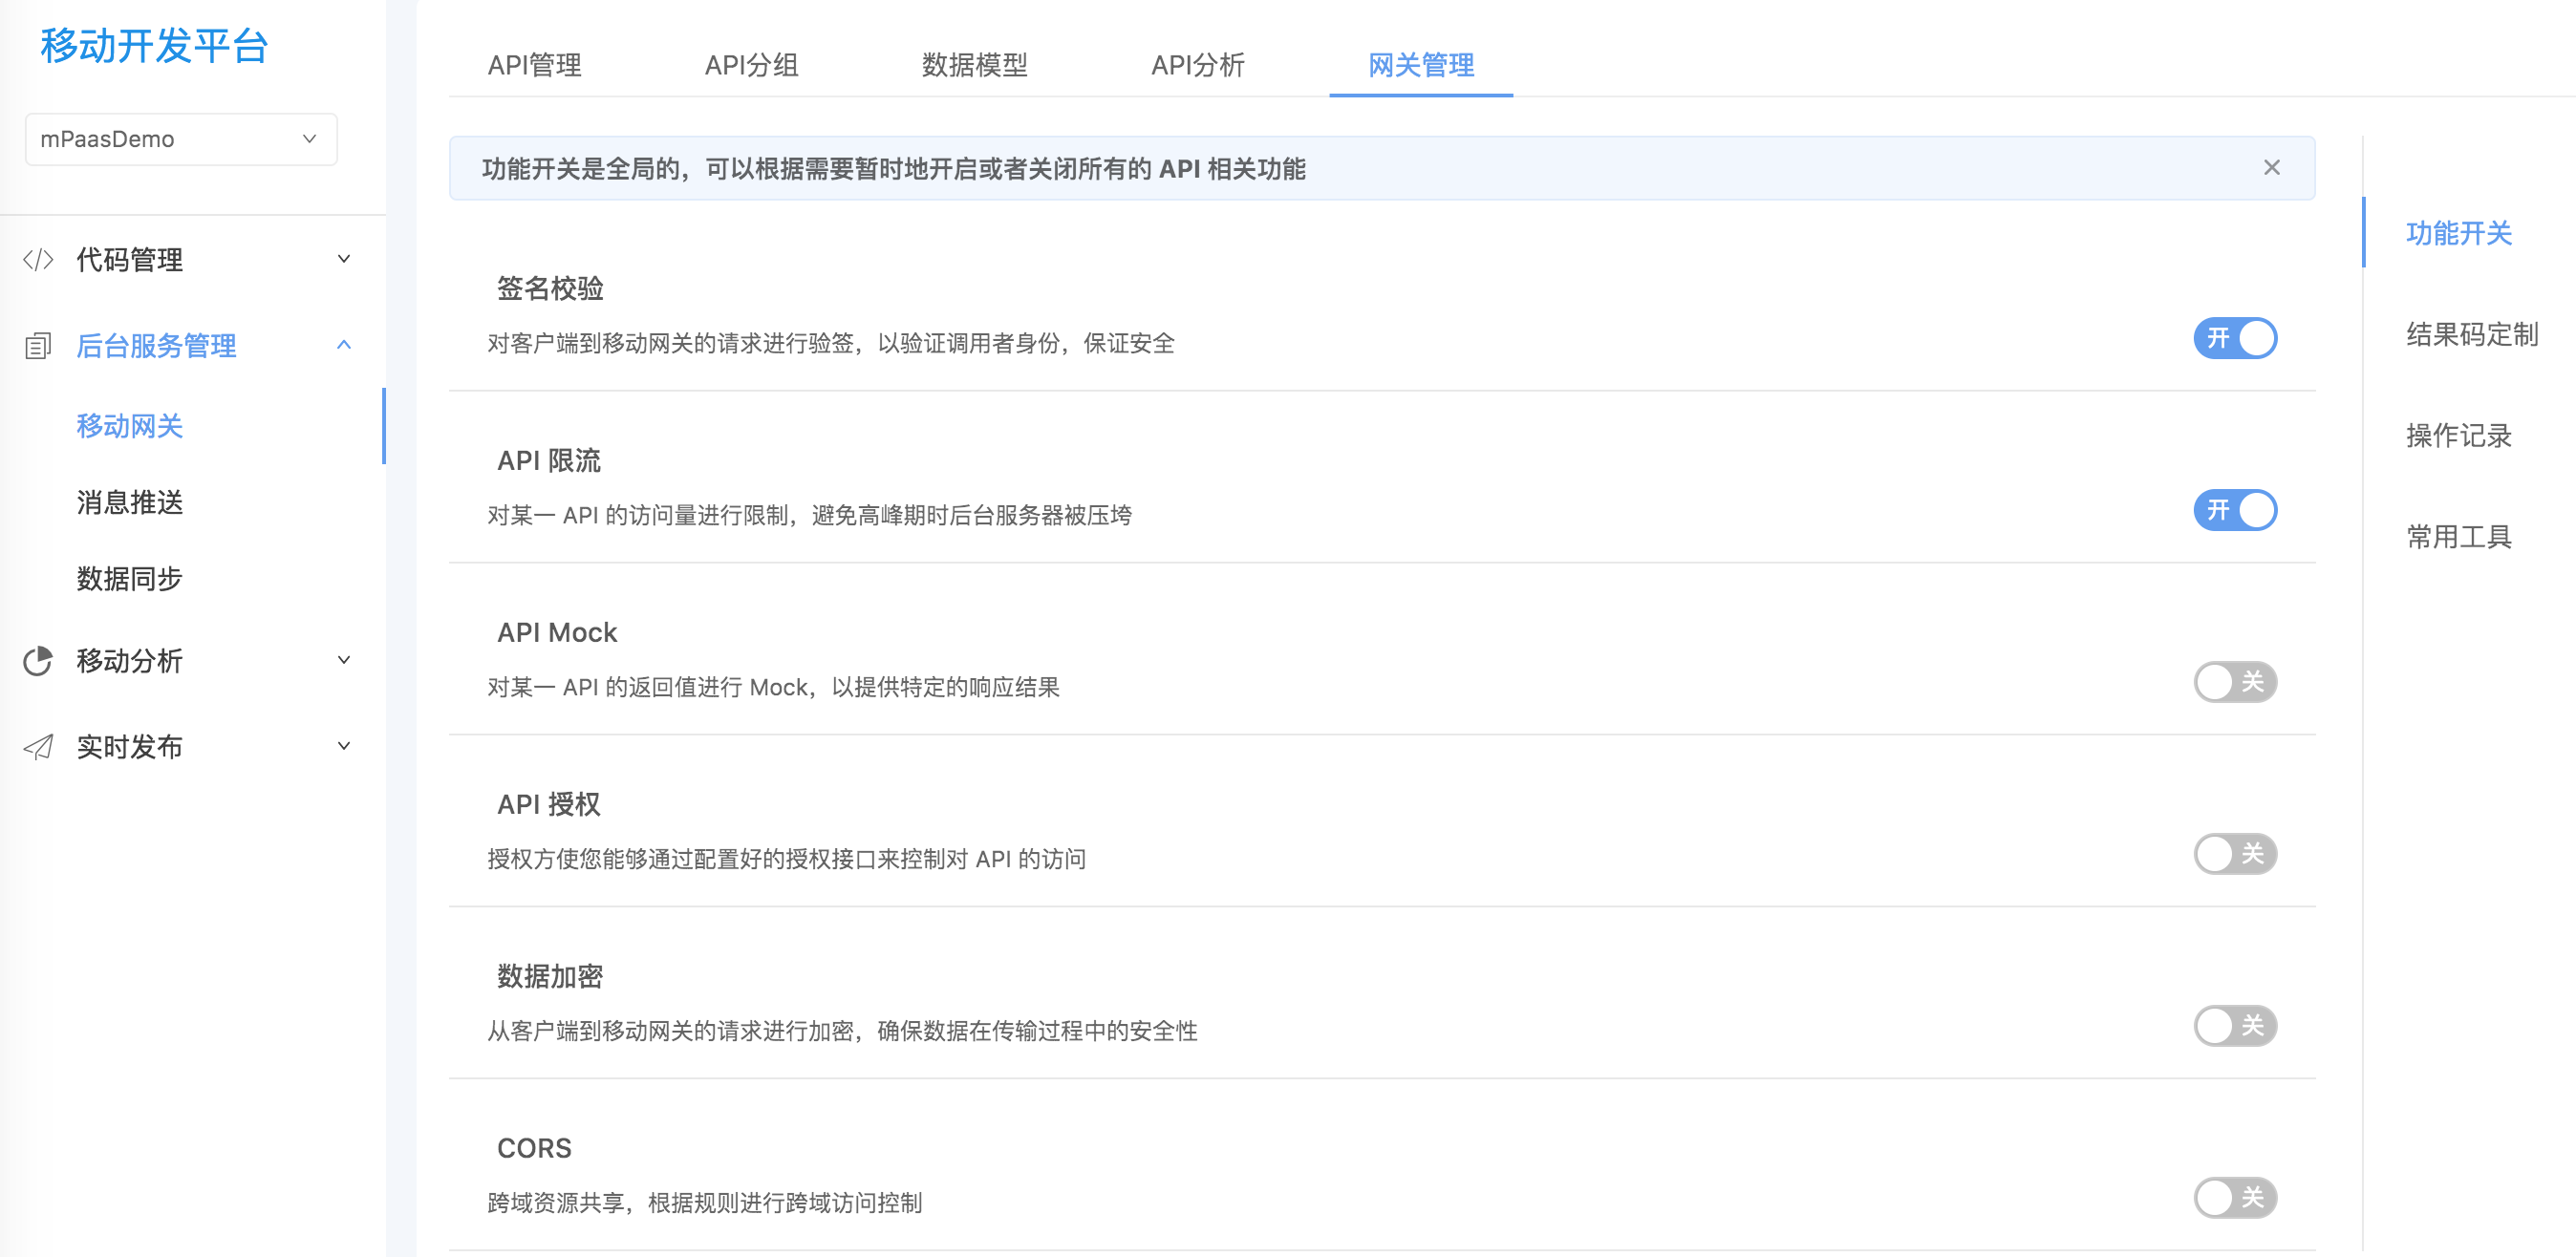
Task: Expand the 代码管理 menu chevron
Action: (x=344, y=259)
